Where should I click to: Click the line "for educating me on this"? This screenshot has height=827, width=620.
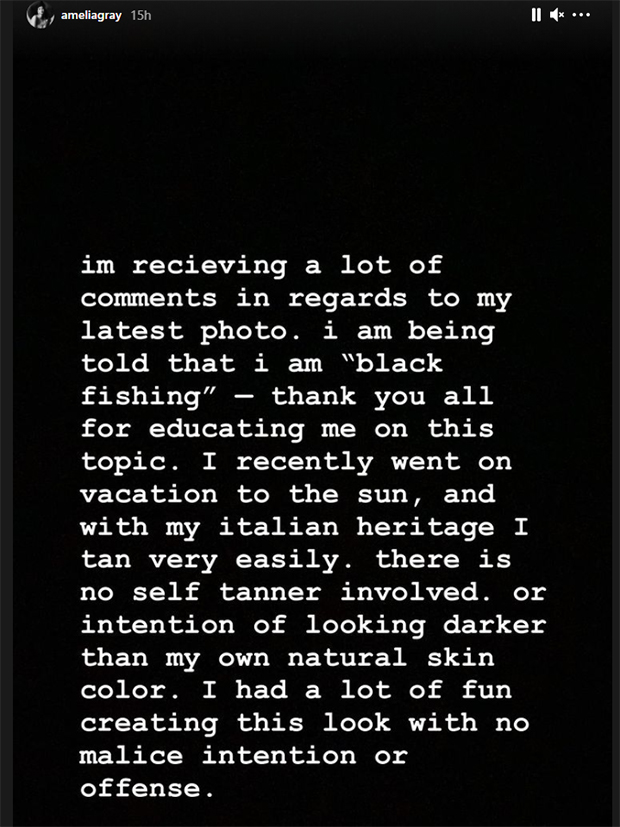coord(287,429)
